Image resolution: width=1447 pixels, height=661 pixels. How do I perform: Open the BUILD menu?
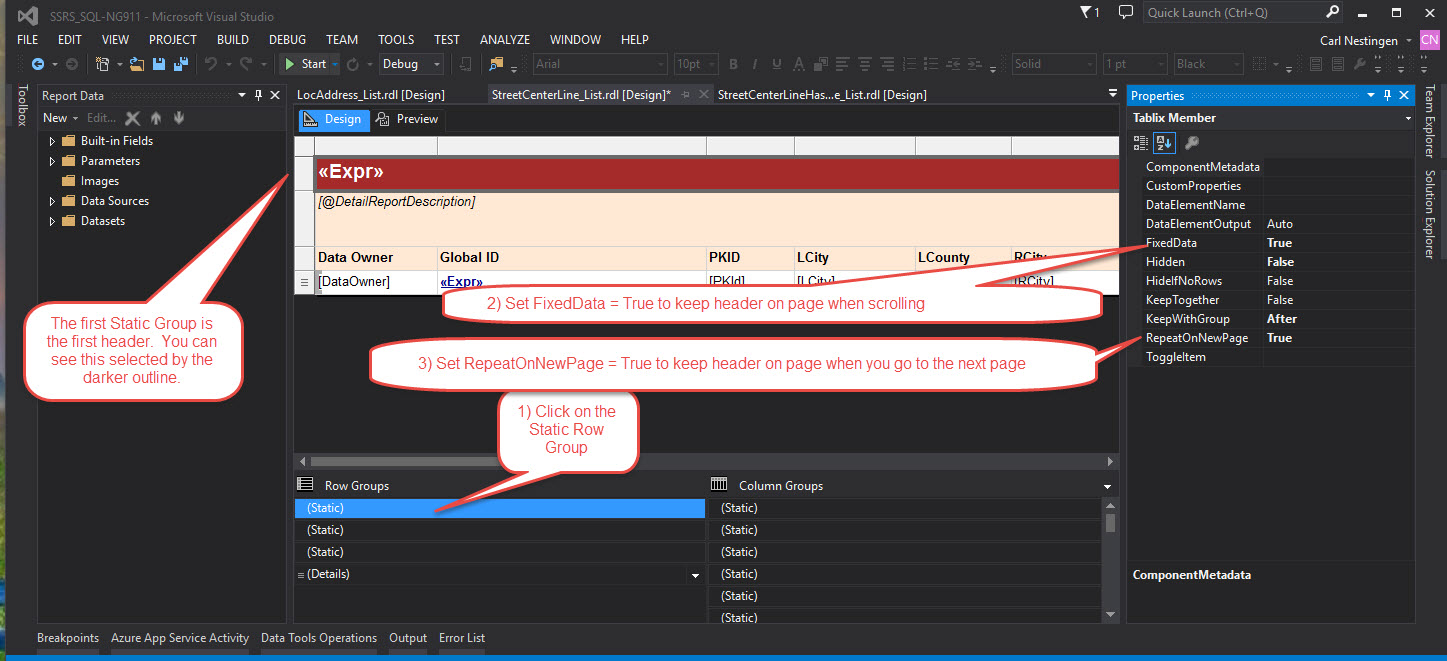(232, 40)
